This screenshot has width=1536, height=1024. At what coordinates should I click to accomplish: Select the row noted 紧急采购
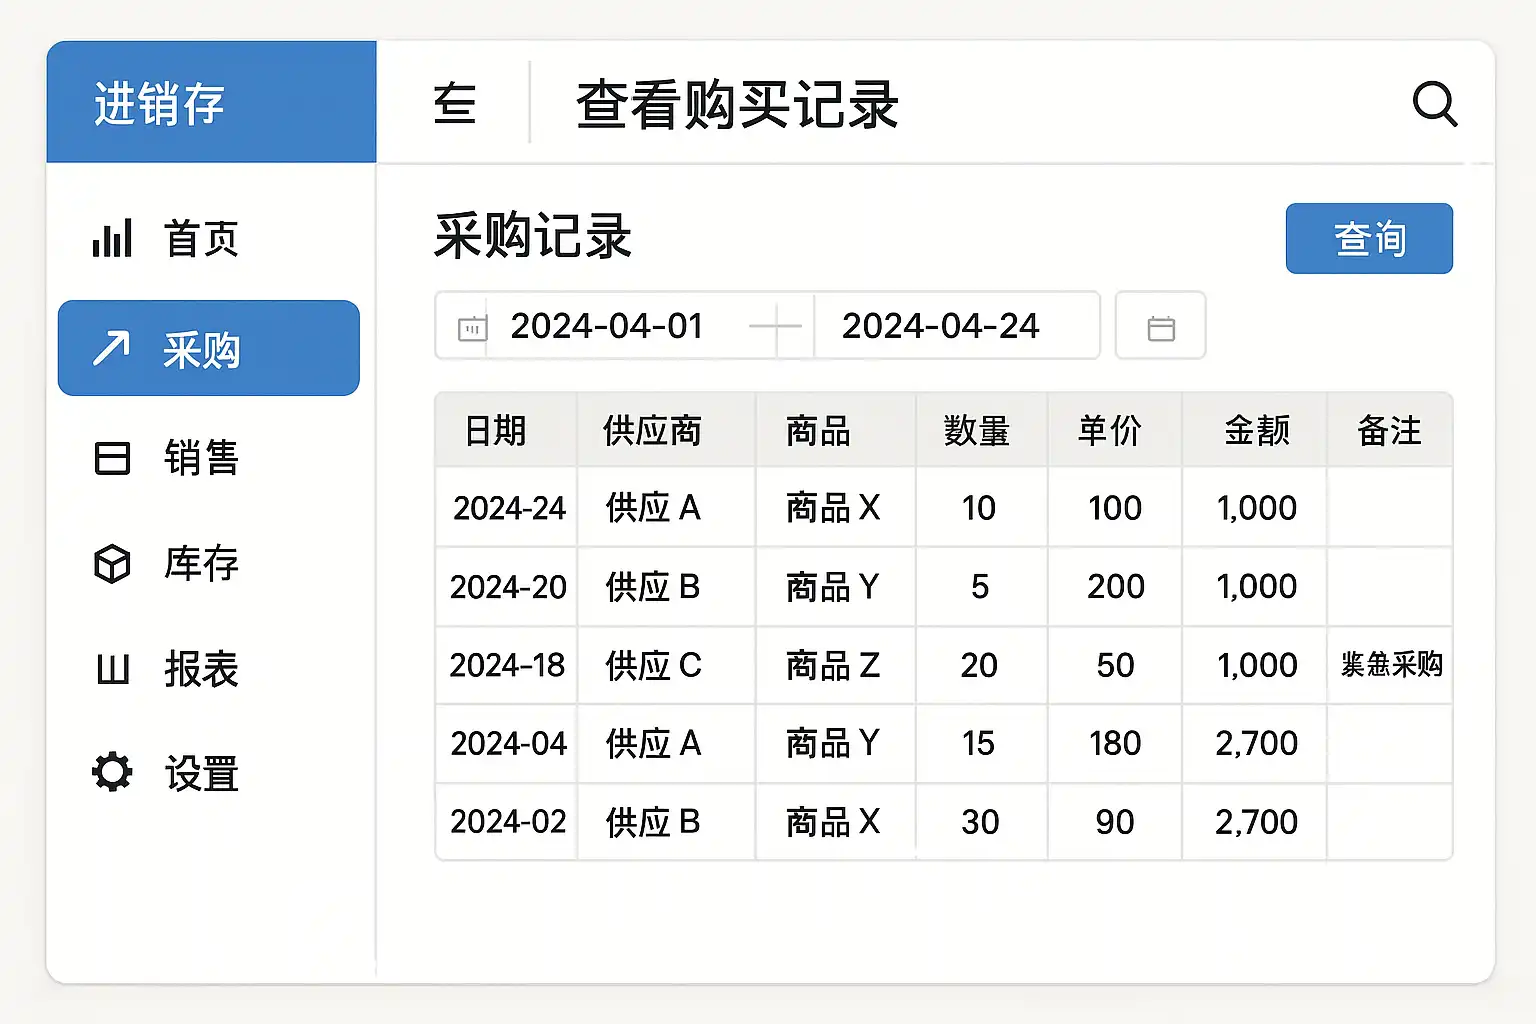click(x=944, y=665)
